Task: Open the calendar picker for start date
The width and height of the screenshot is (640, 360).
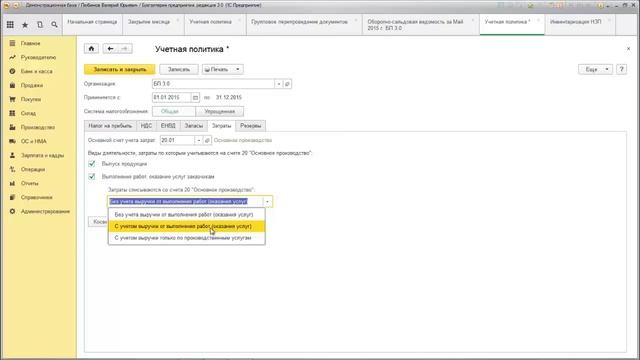Action: coord(195,98)
